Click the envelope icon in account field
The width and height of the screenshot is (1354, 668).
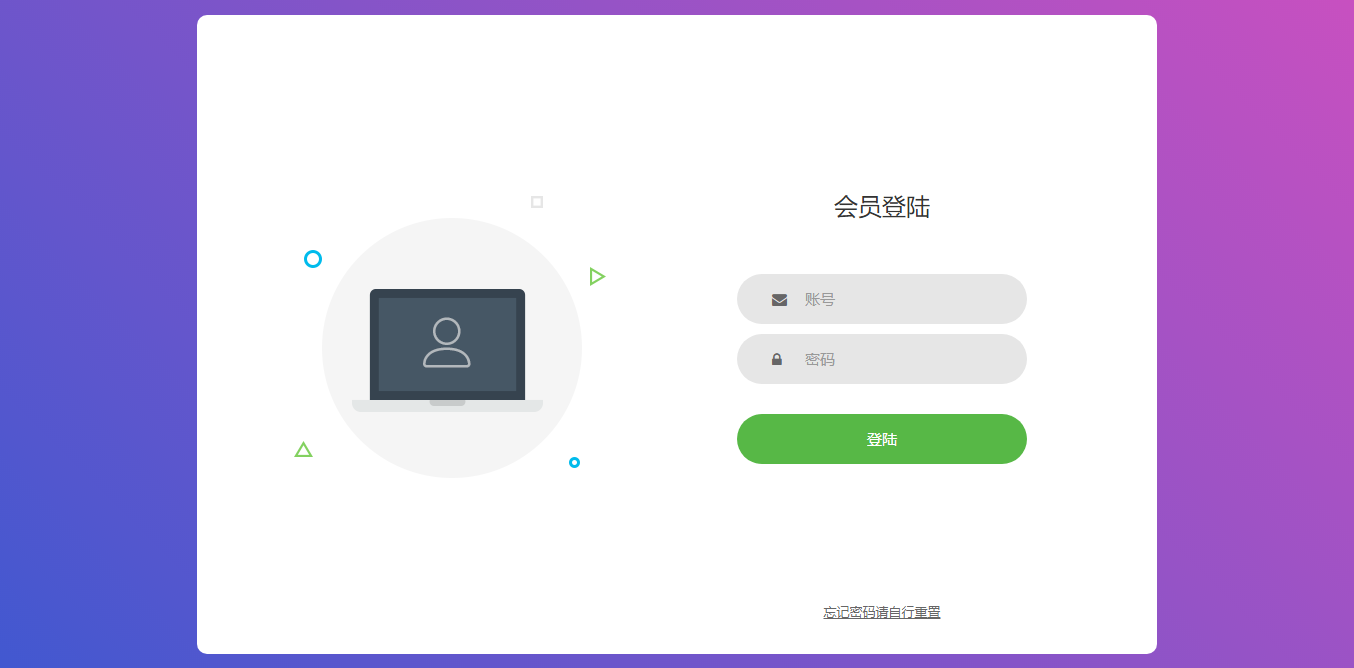779,300
